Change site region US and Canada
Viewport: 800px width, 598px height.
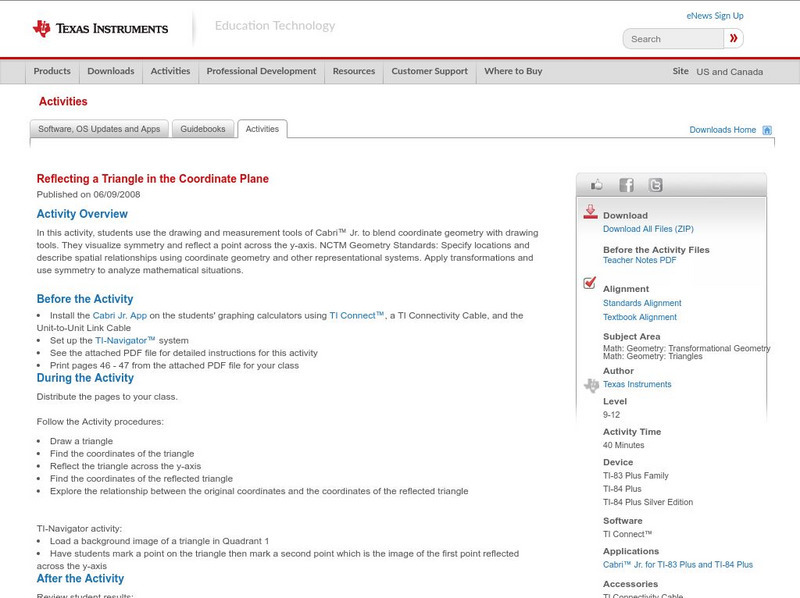[x=730, y=72]
